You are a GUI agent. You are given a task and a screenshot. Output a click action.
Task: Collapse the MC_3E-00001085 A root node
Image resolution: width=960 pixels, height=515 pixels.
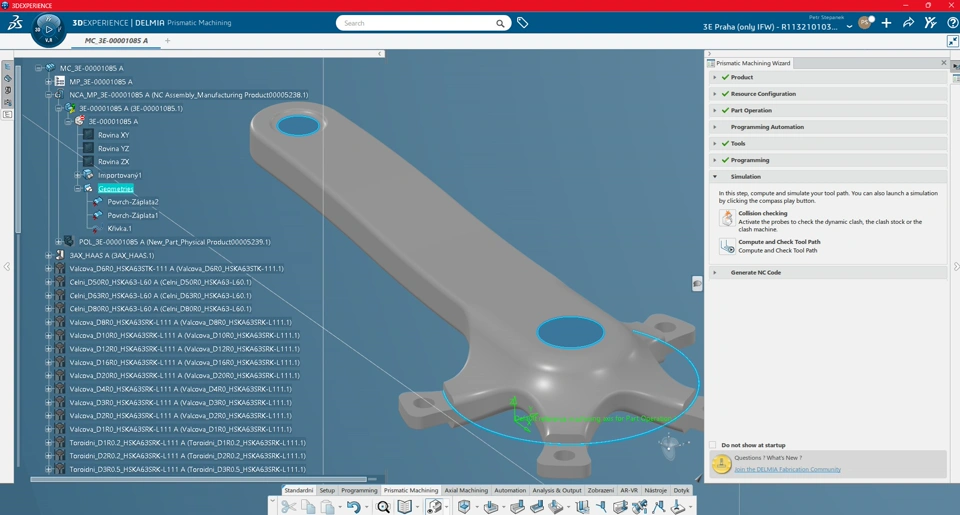click(x=39, y=68)
